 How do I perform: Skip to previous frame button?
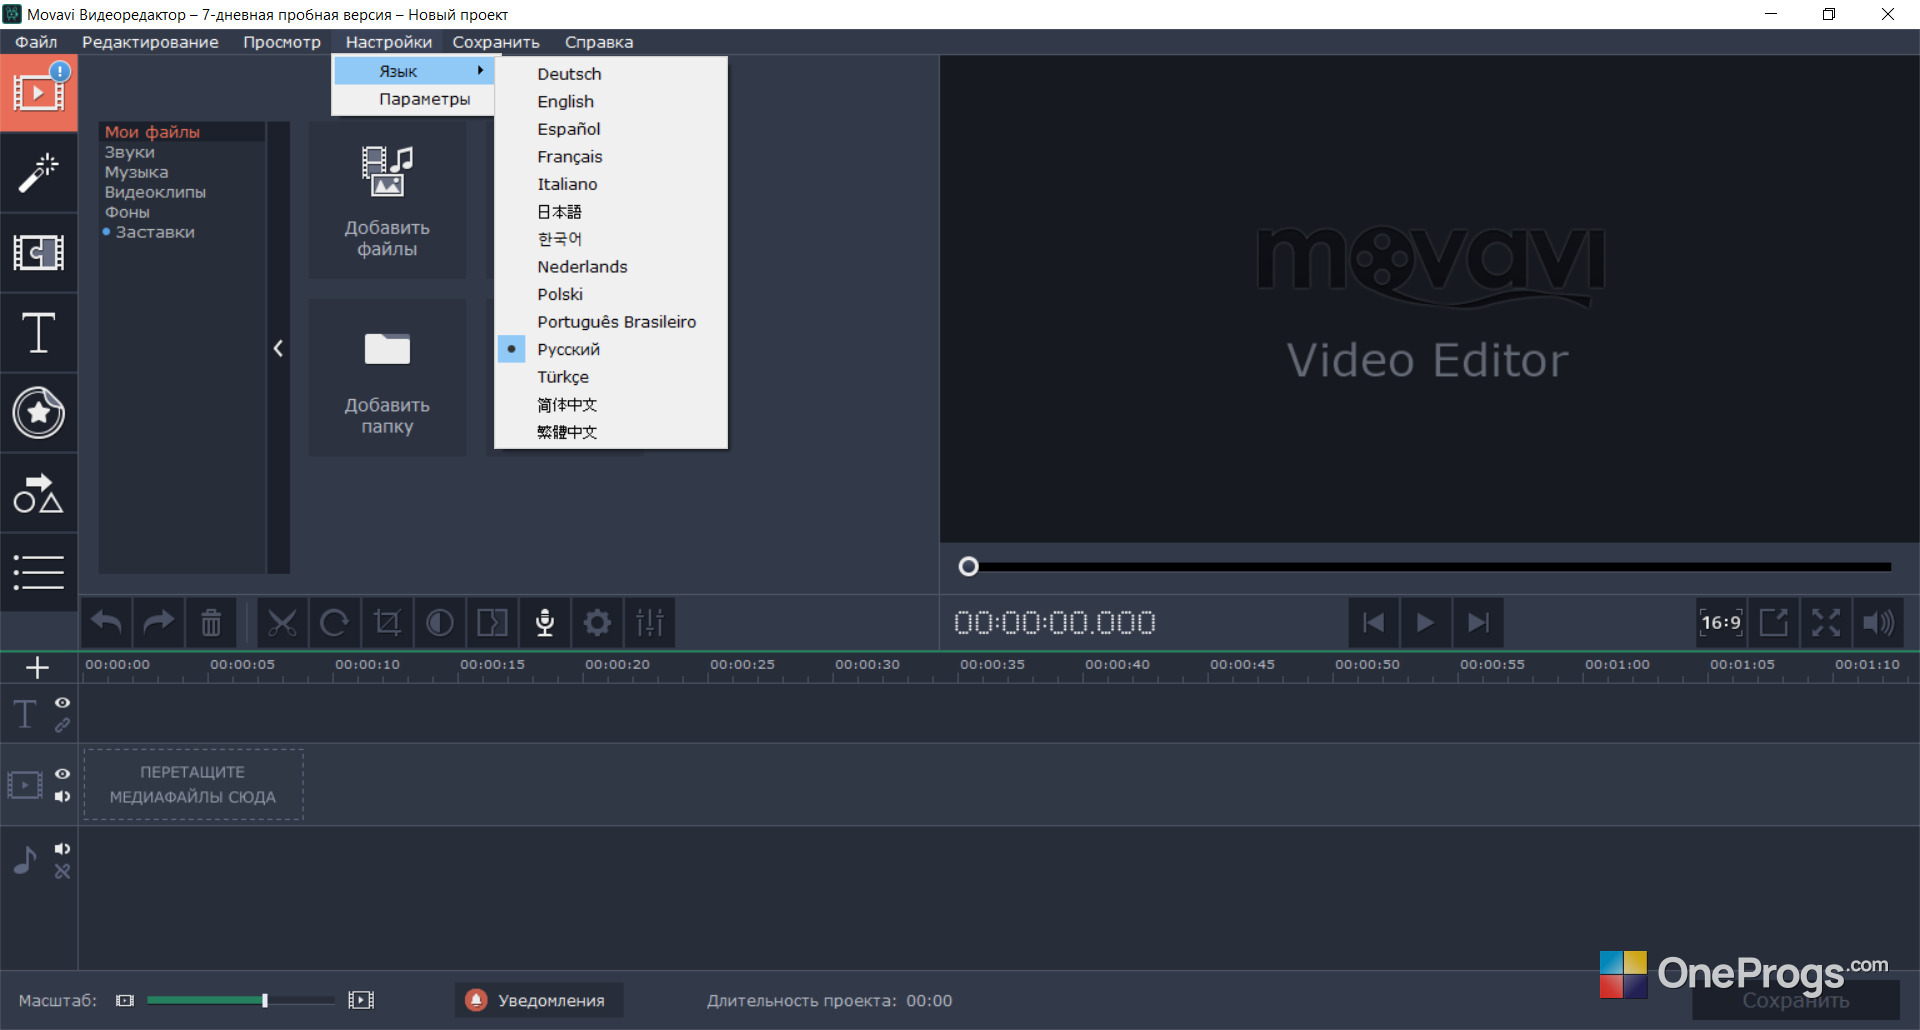pos(1373,623)
